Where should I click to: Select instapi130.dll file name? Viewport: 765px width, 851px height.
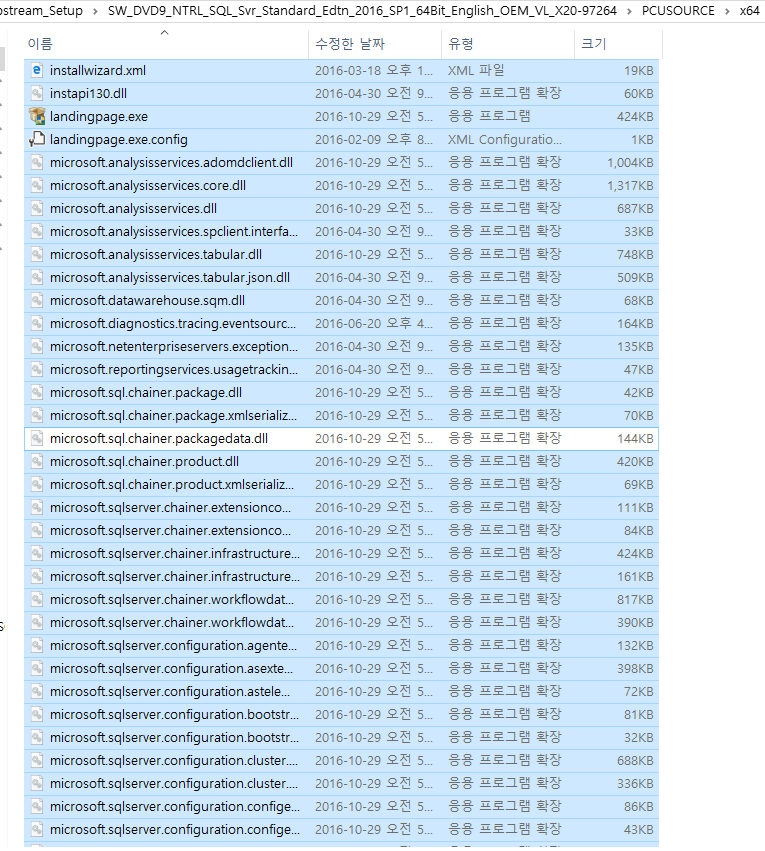click(x=88, y=93)
